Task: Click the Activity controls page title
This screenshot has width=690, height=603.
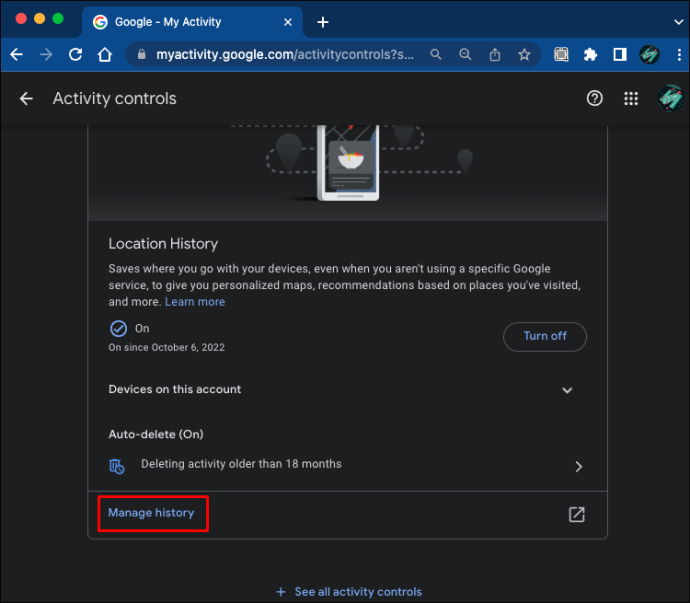Action: click(x=114, y=99)
